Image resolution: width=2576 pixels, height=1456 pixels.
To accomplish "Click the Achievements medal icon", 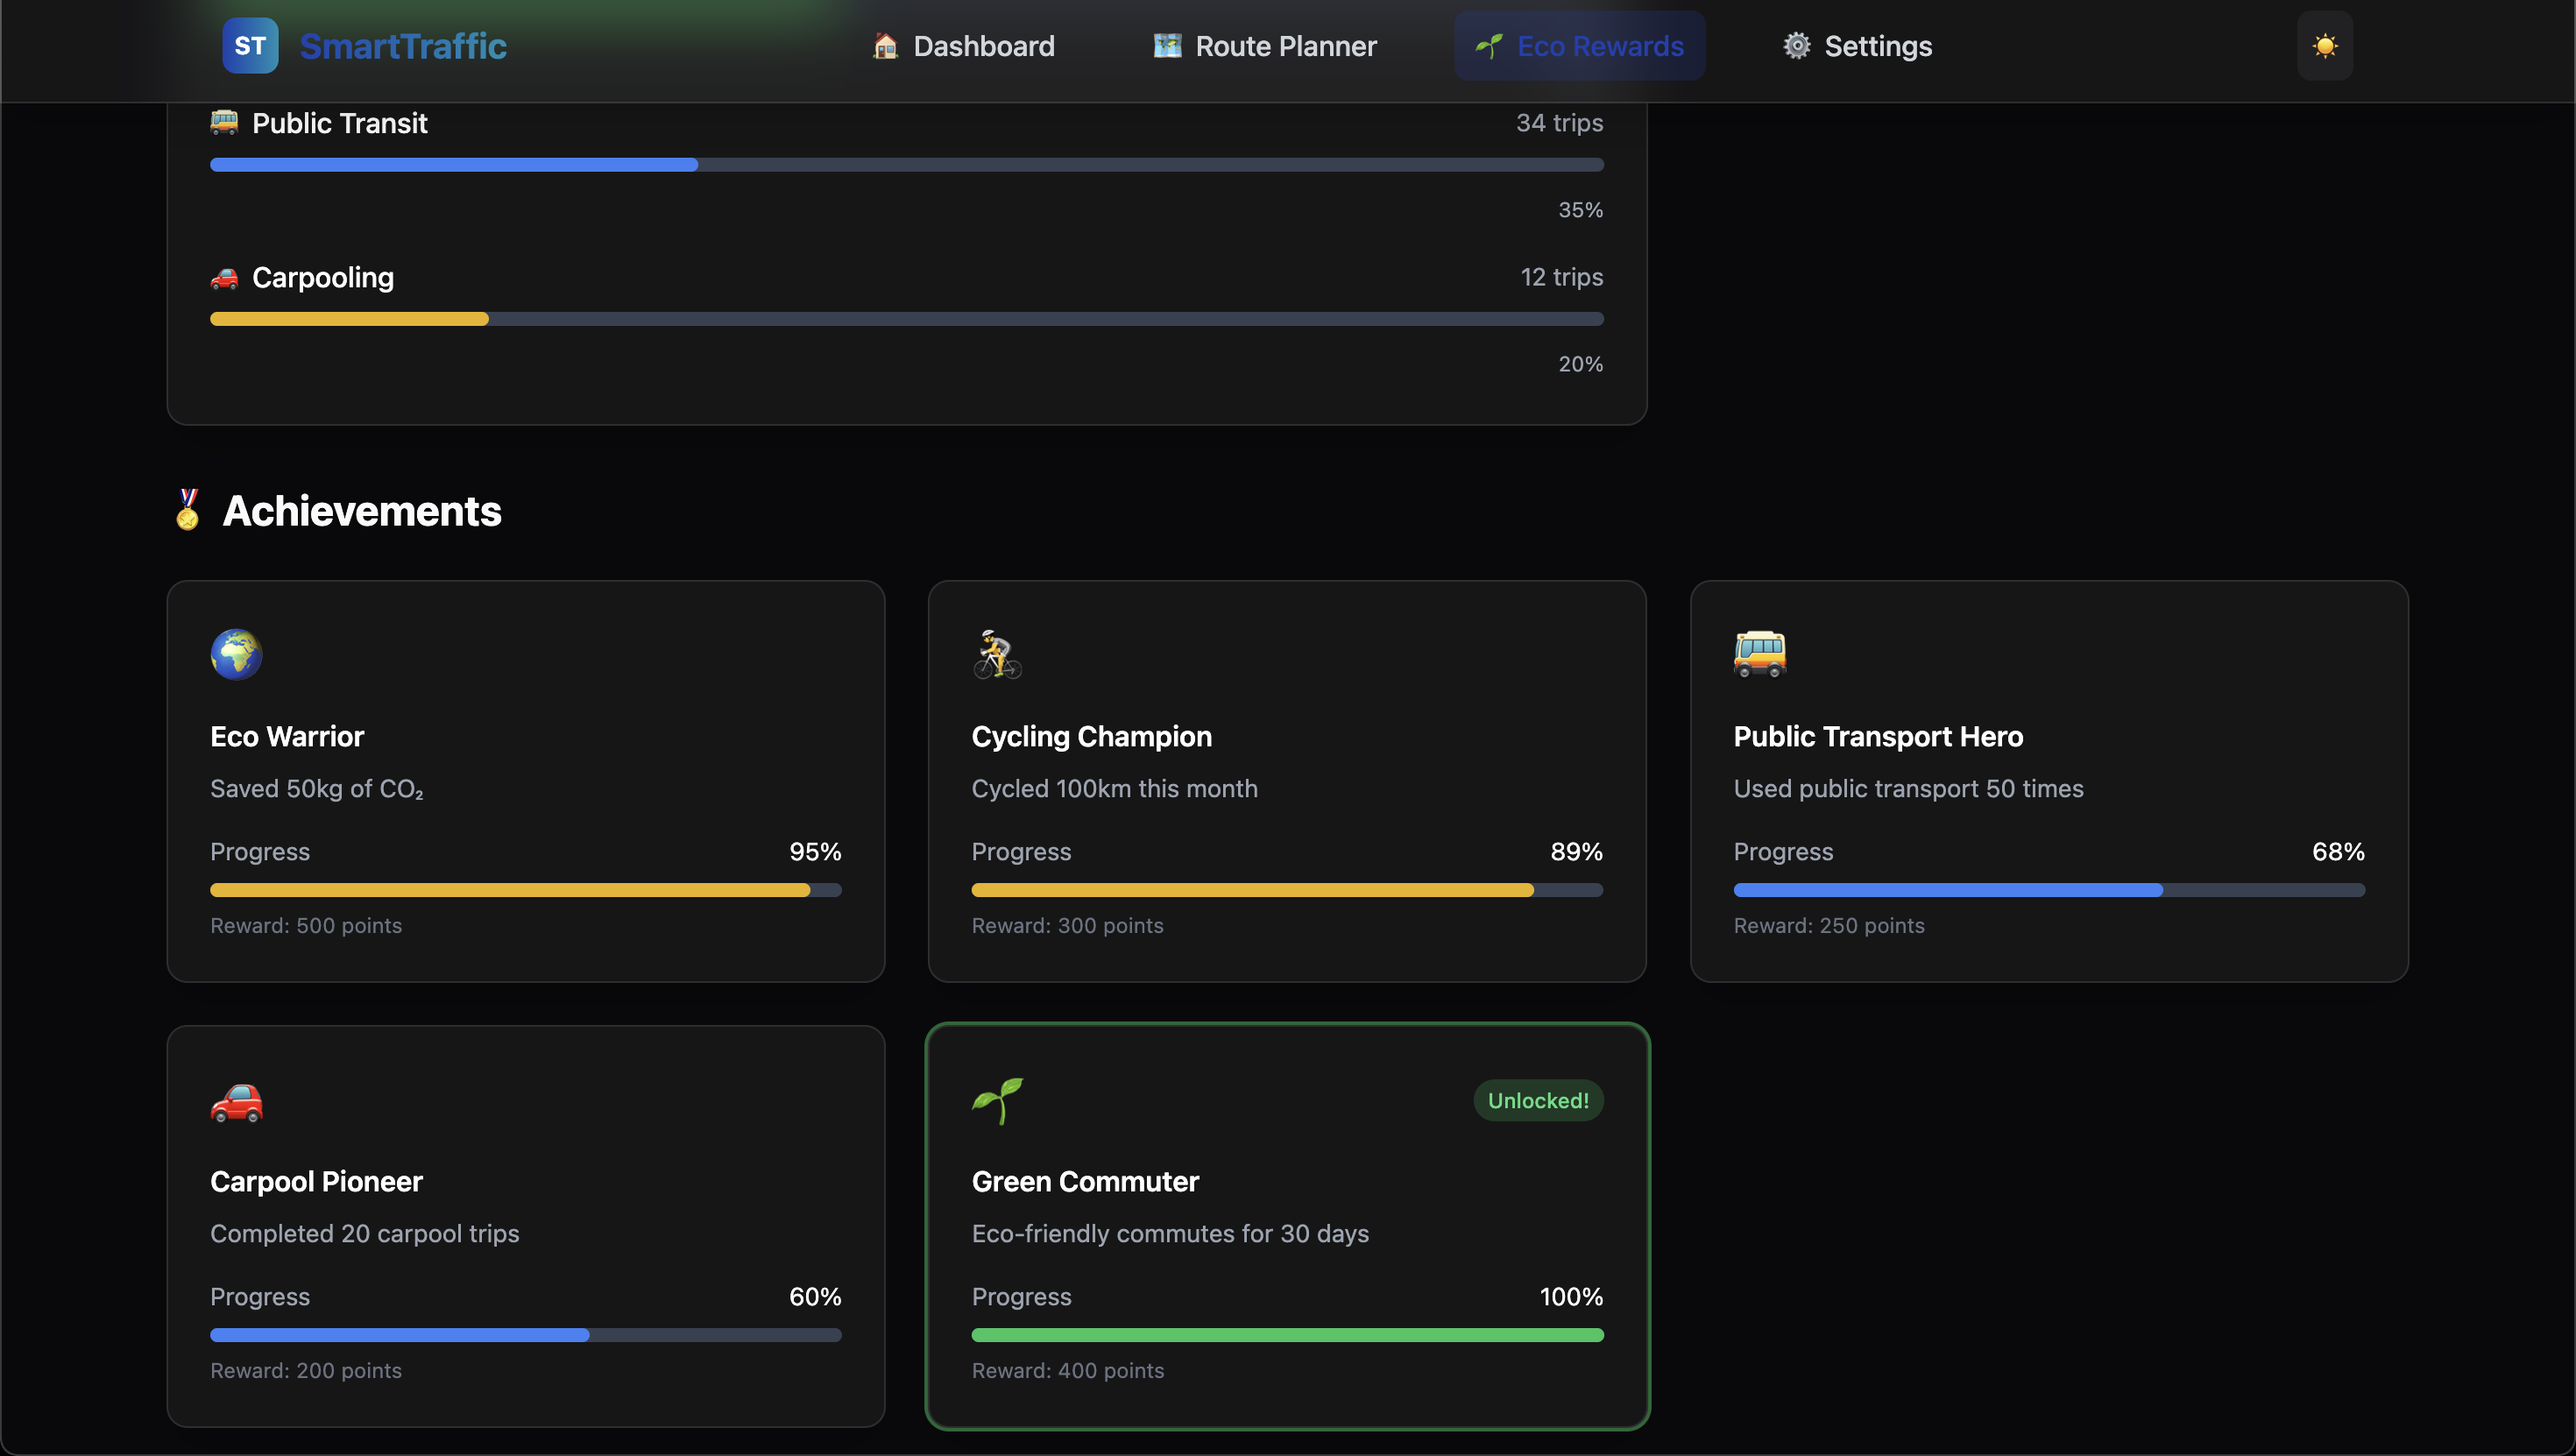I will pyautogui.click(x=187, y=510).
